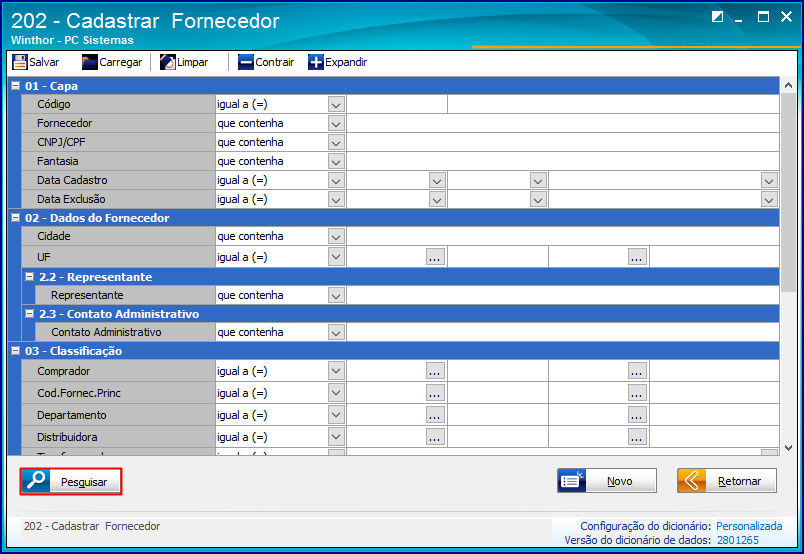Open second date picker in Data Cadastro row
Image resolution: width=804 pixels, height=554 pixels.
[538, 181]
